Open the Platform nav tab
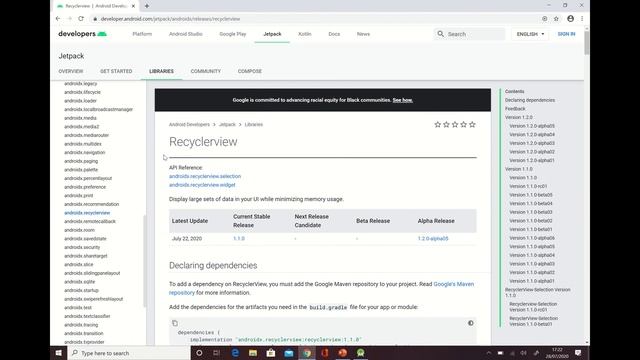The width and height of the screenshot is (640, 360). coord(142,34)
